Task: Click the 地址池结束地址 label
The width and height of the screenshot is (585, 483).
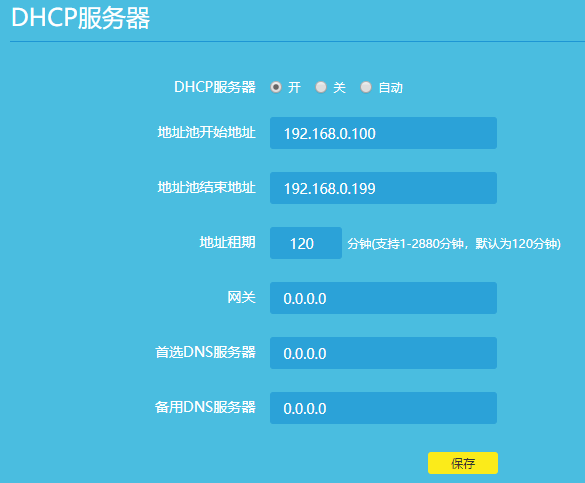Action: pos(206,187)
